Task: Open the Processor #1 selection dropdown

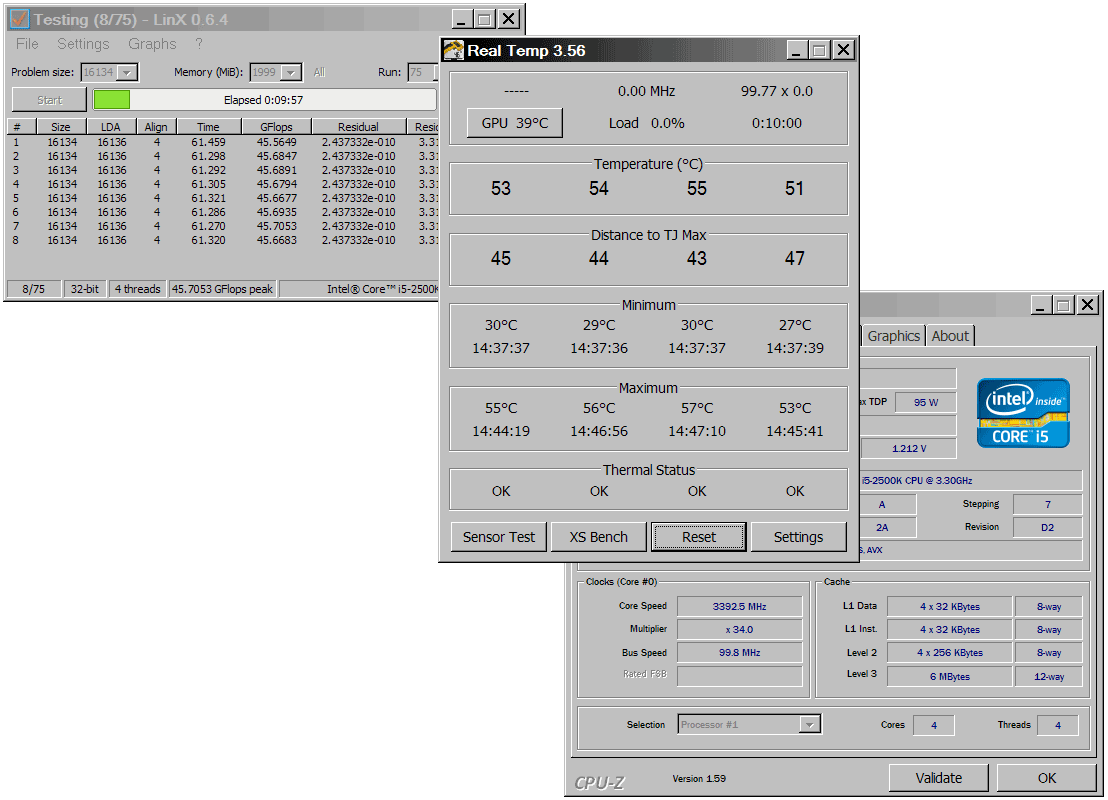Action: click(x=810, y=725)
